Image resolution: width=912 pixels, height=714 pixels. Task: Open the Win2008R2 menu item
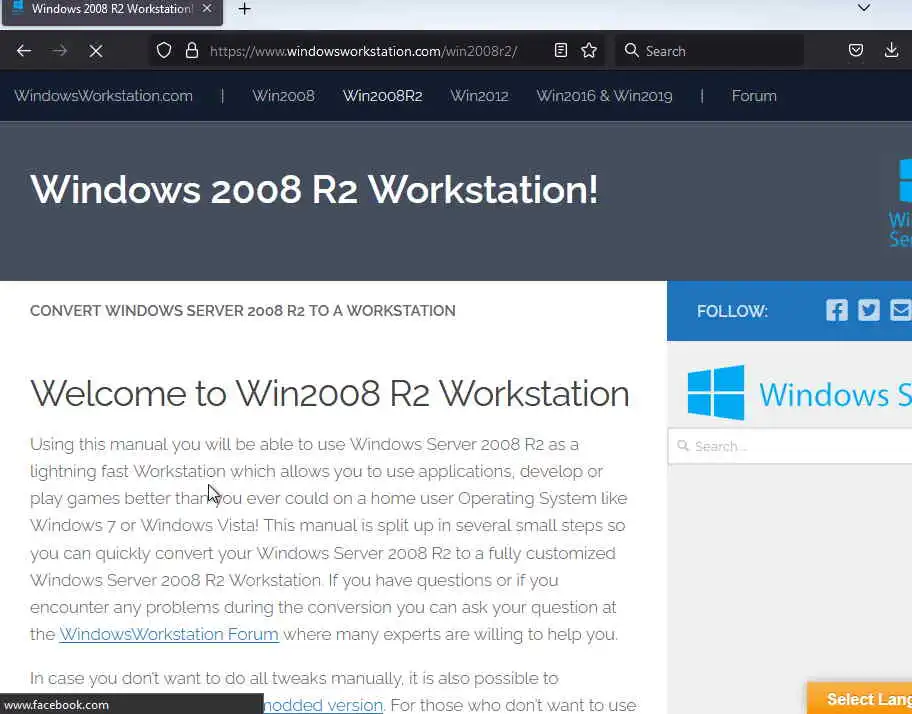(382, 96)
